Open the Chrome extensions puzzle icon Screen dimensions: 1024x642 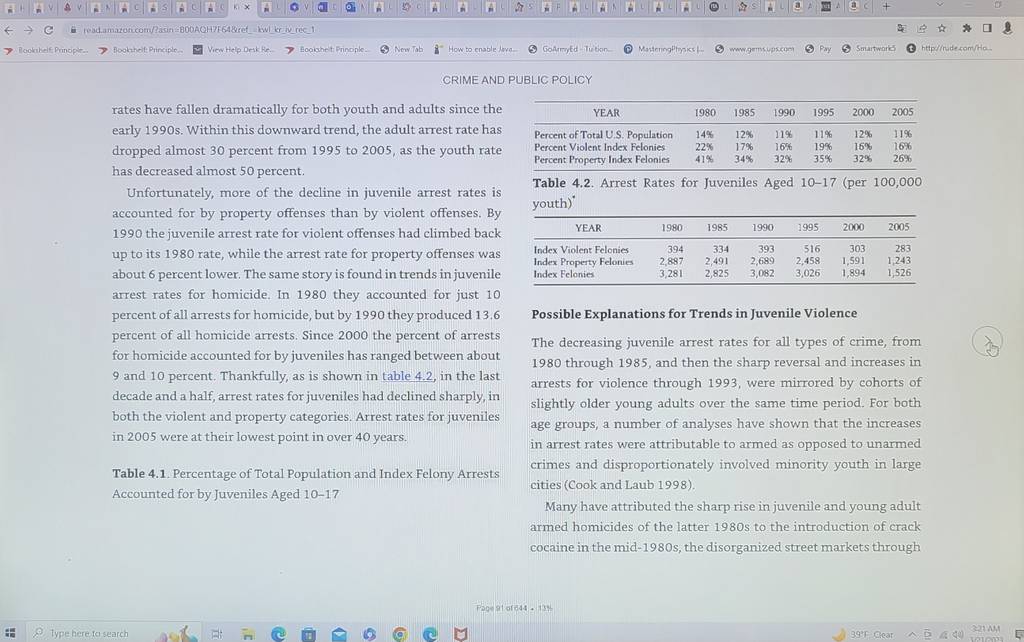coord(967,28)
